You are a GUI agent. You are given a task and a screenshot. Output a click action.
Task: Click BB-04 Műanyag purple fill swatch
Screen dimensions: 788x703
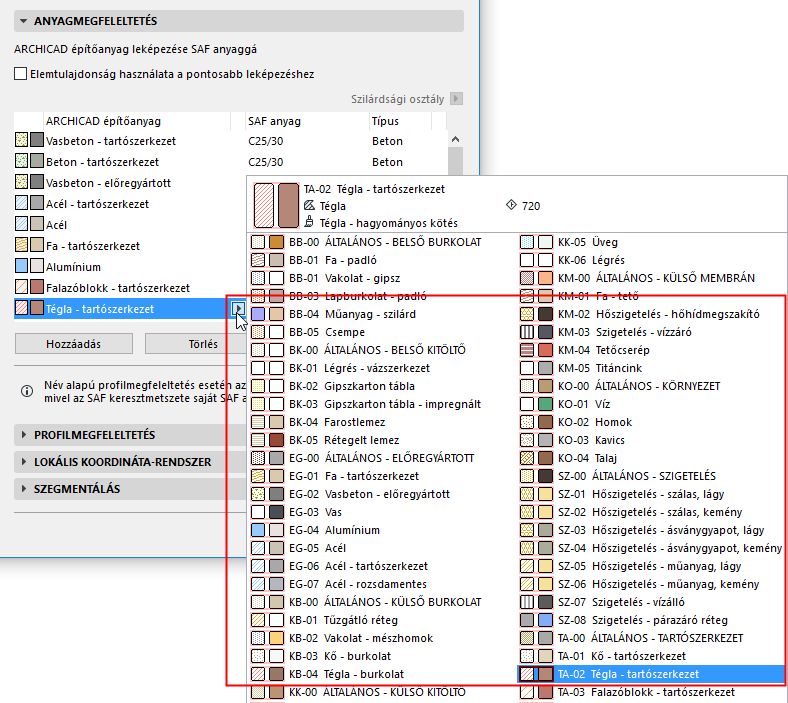258,314
